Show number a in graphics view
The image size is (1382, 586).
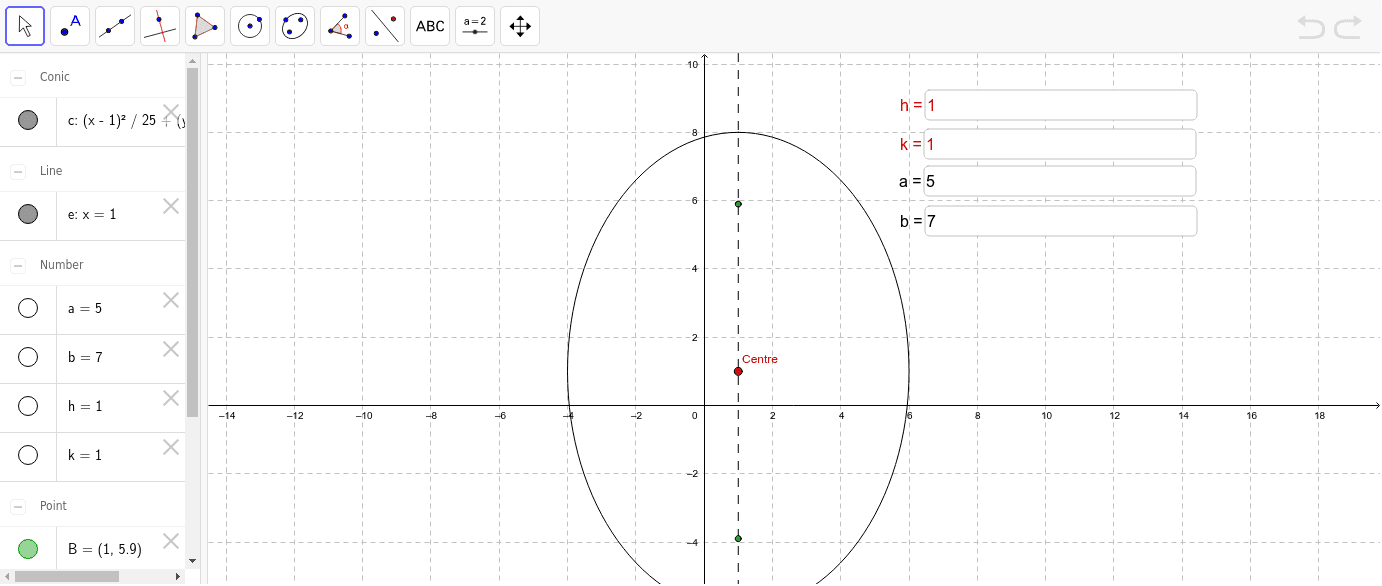click(28, 308)
